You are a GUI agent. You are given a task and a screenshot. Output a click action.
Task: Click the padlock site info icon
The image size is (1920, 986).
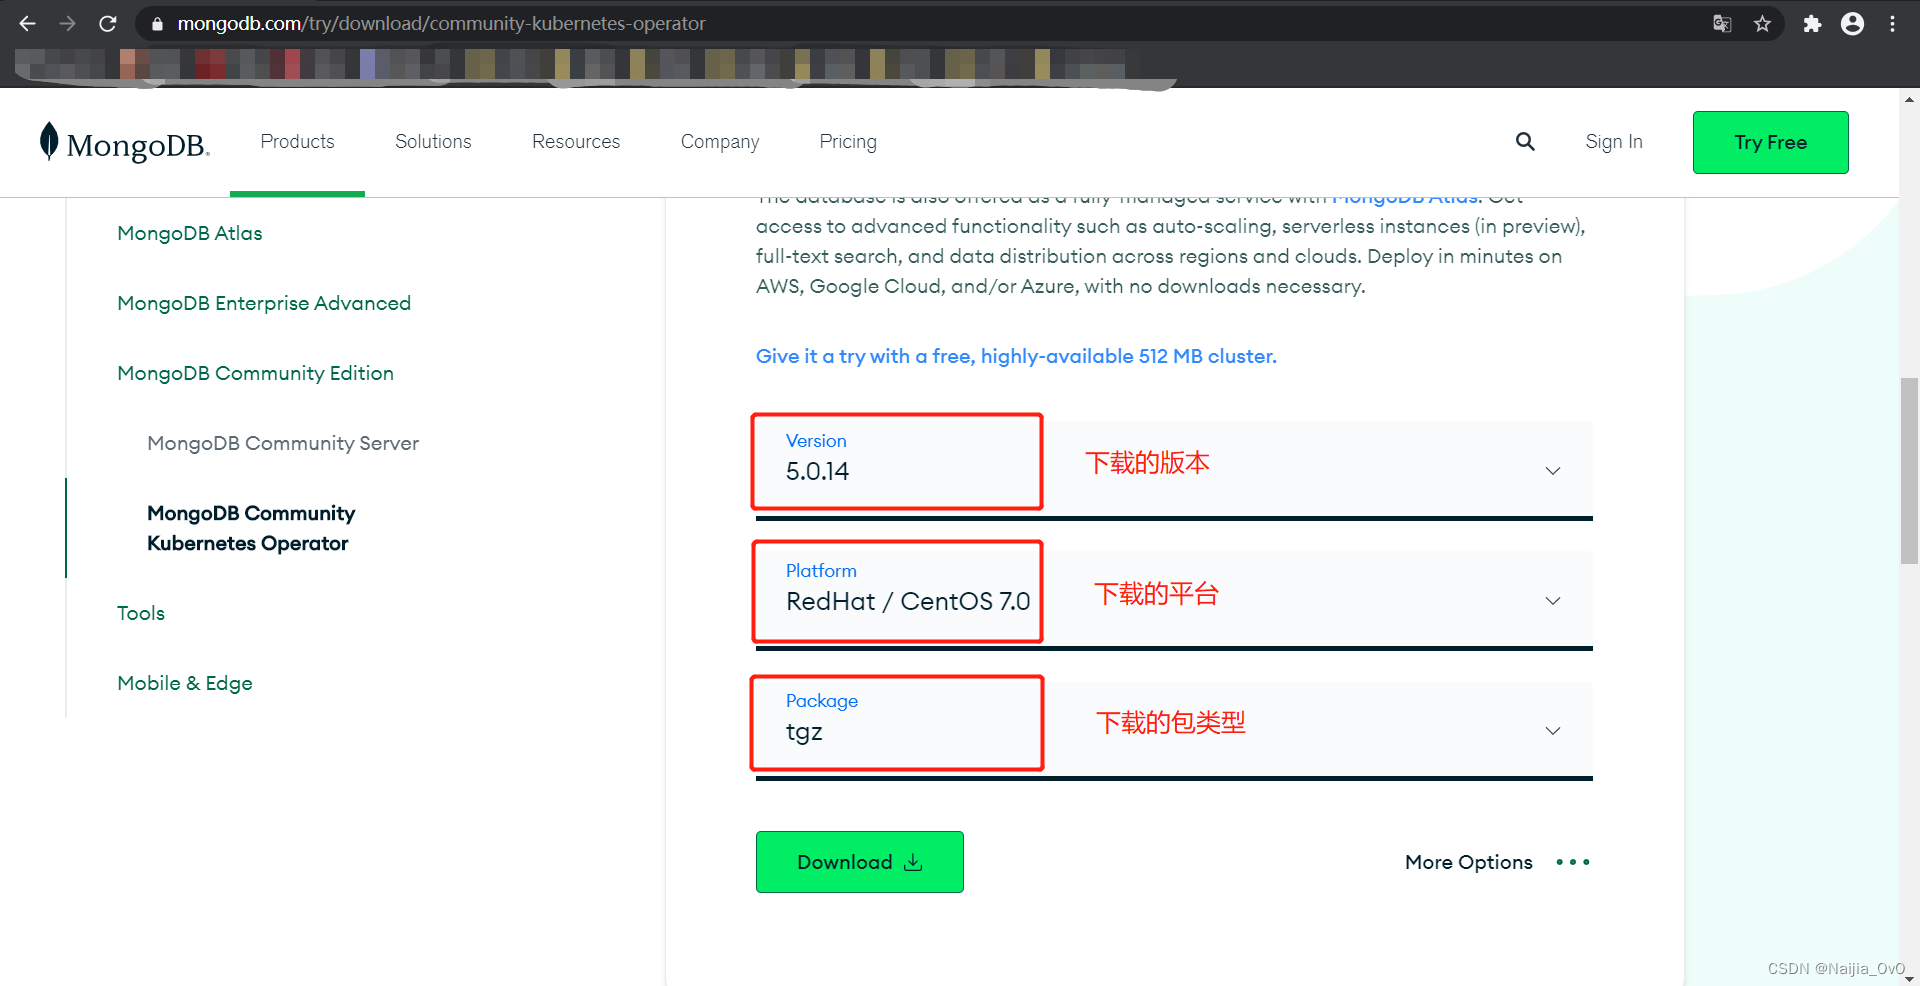coord(157,23)
